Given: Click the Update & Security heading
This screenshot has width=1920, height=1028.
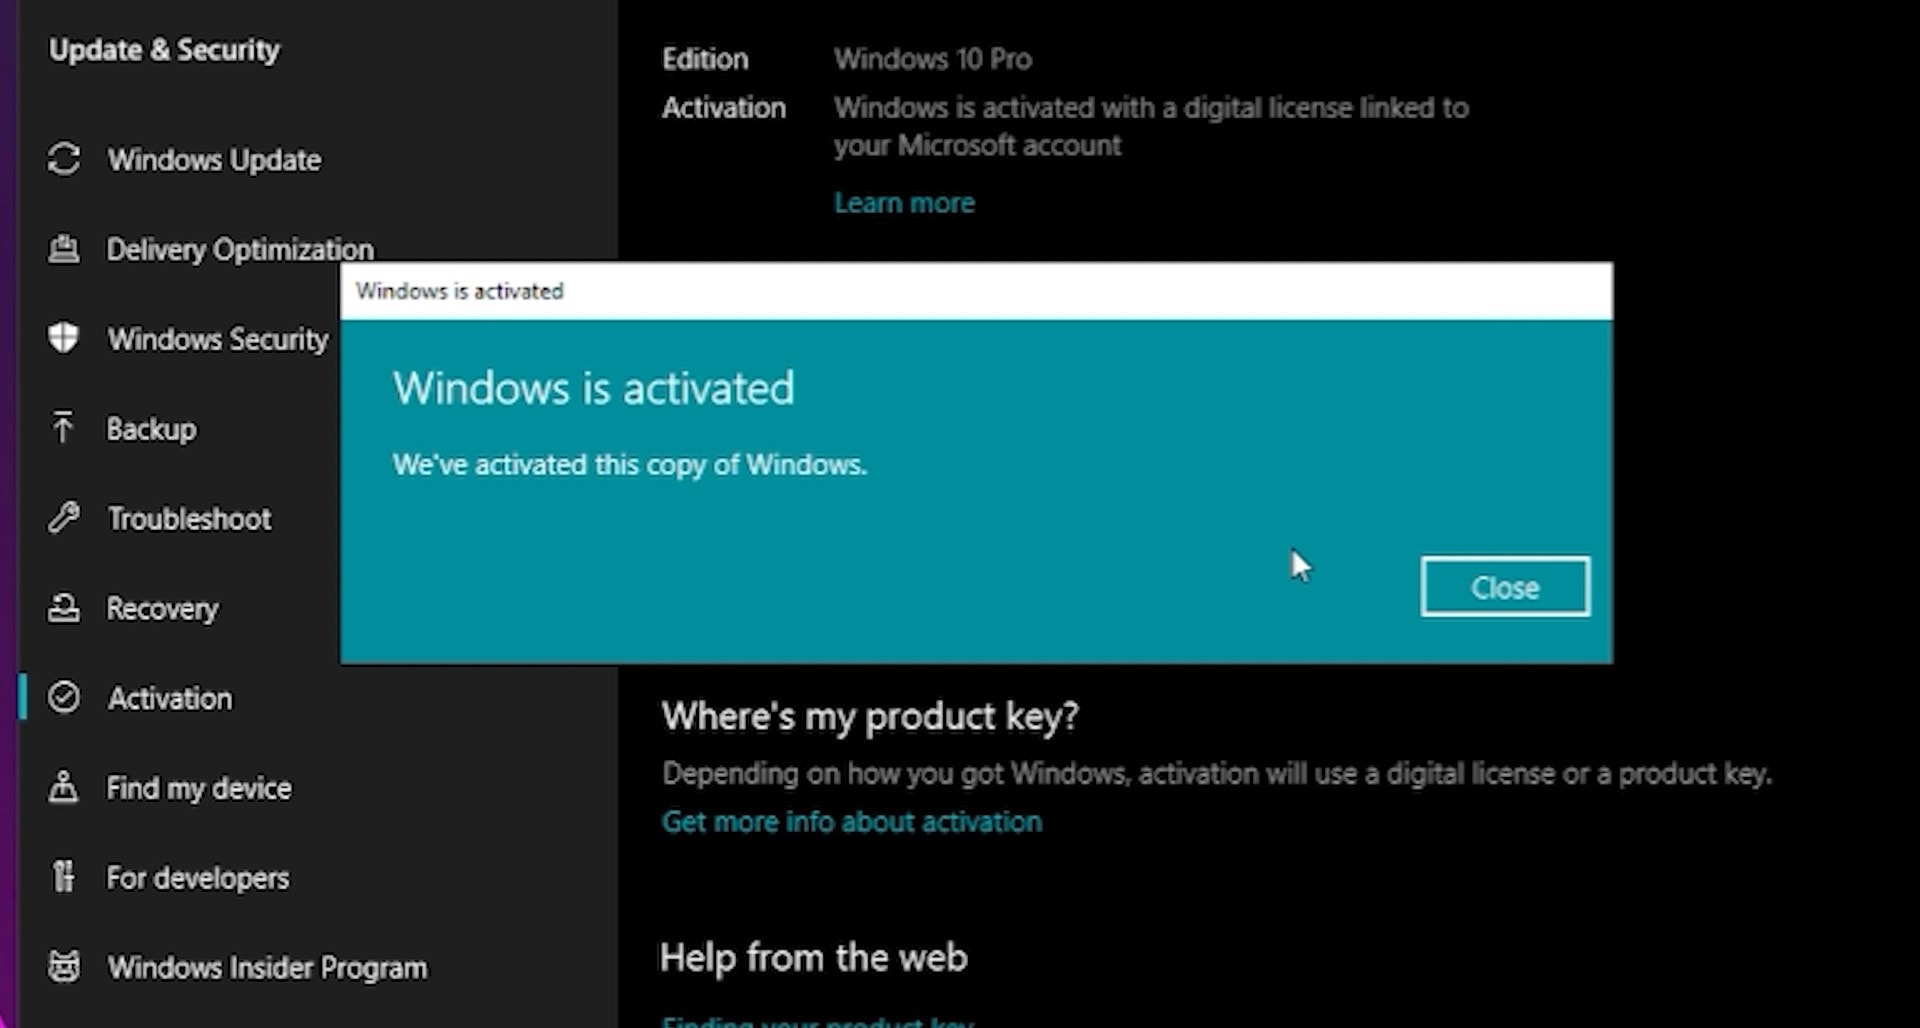Looking at the screenshot, I should pos(165,50).
